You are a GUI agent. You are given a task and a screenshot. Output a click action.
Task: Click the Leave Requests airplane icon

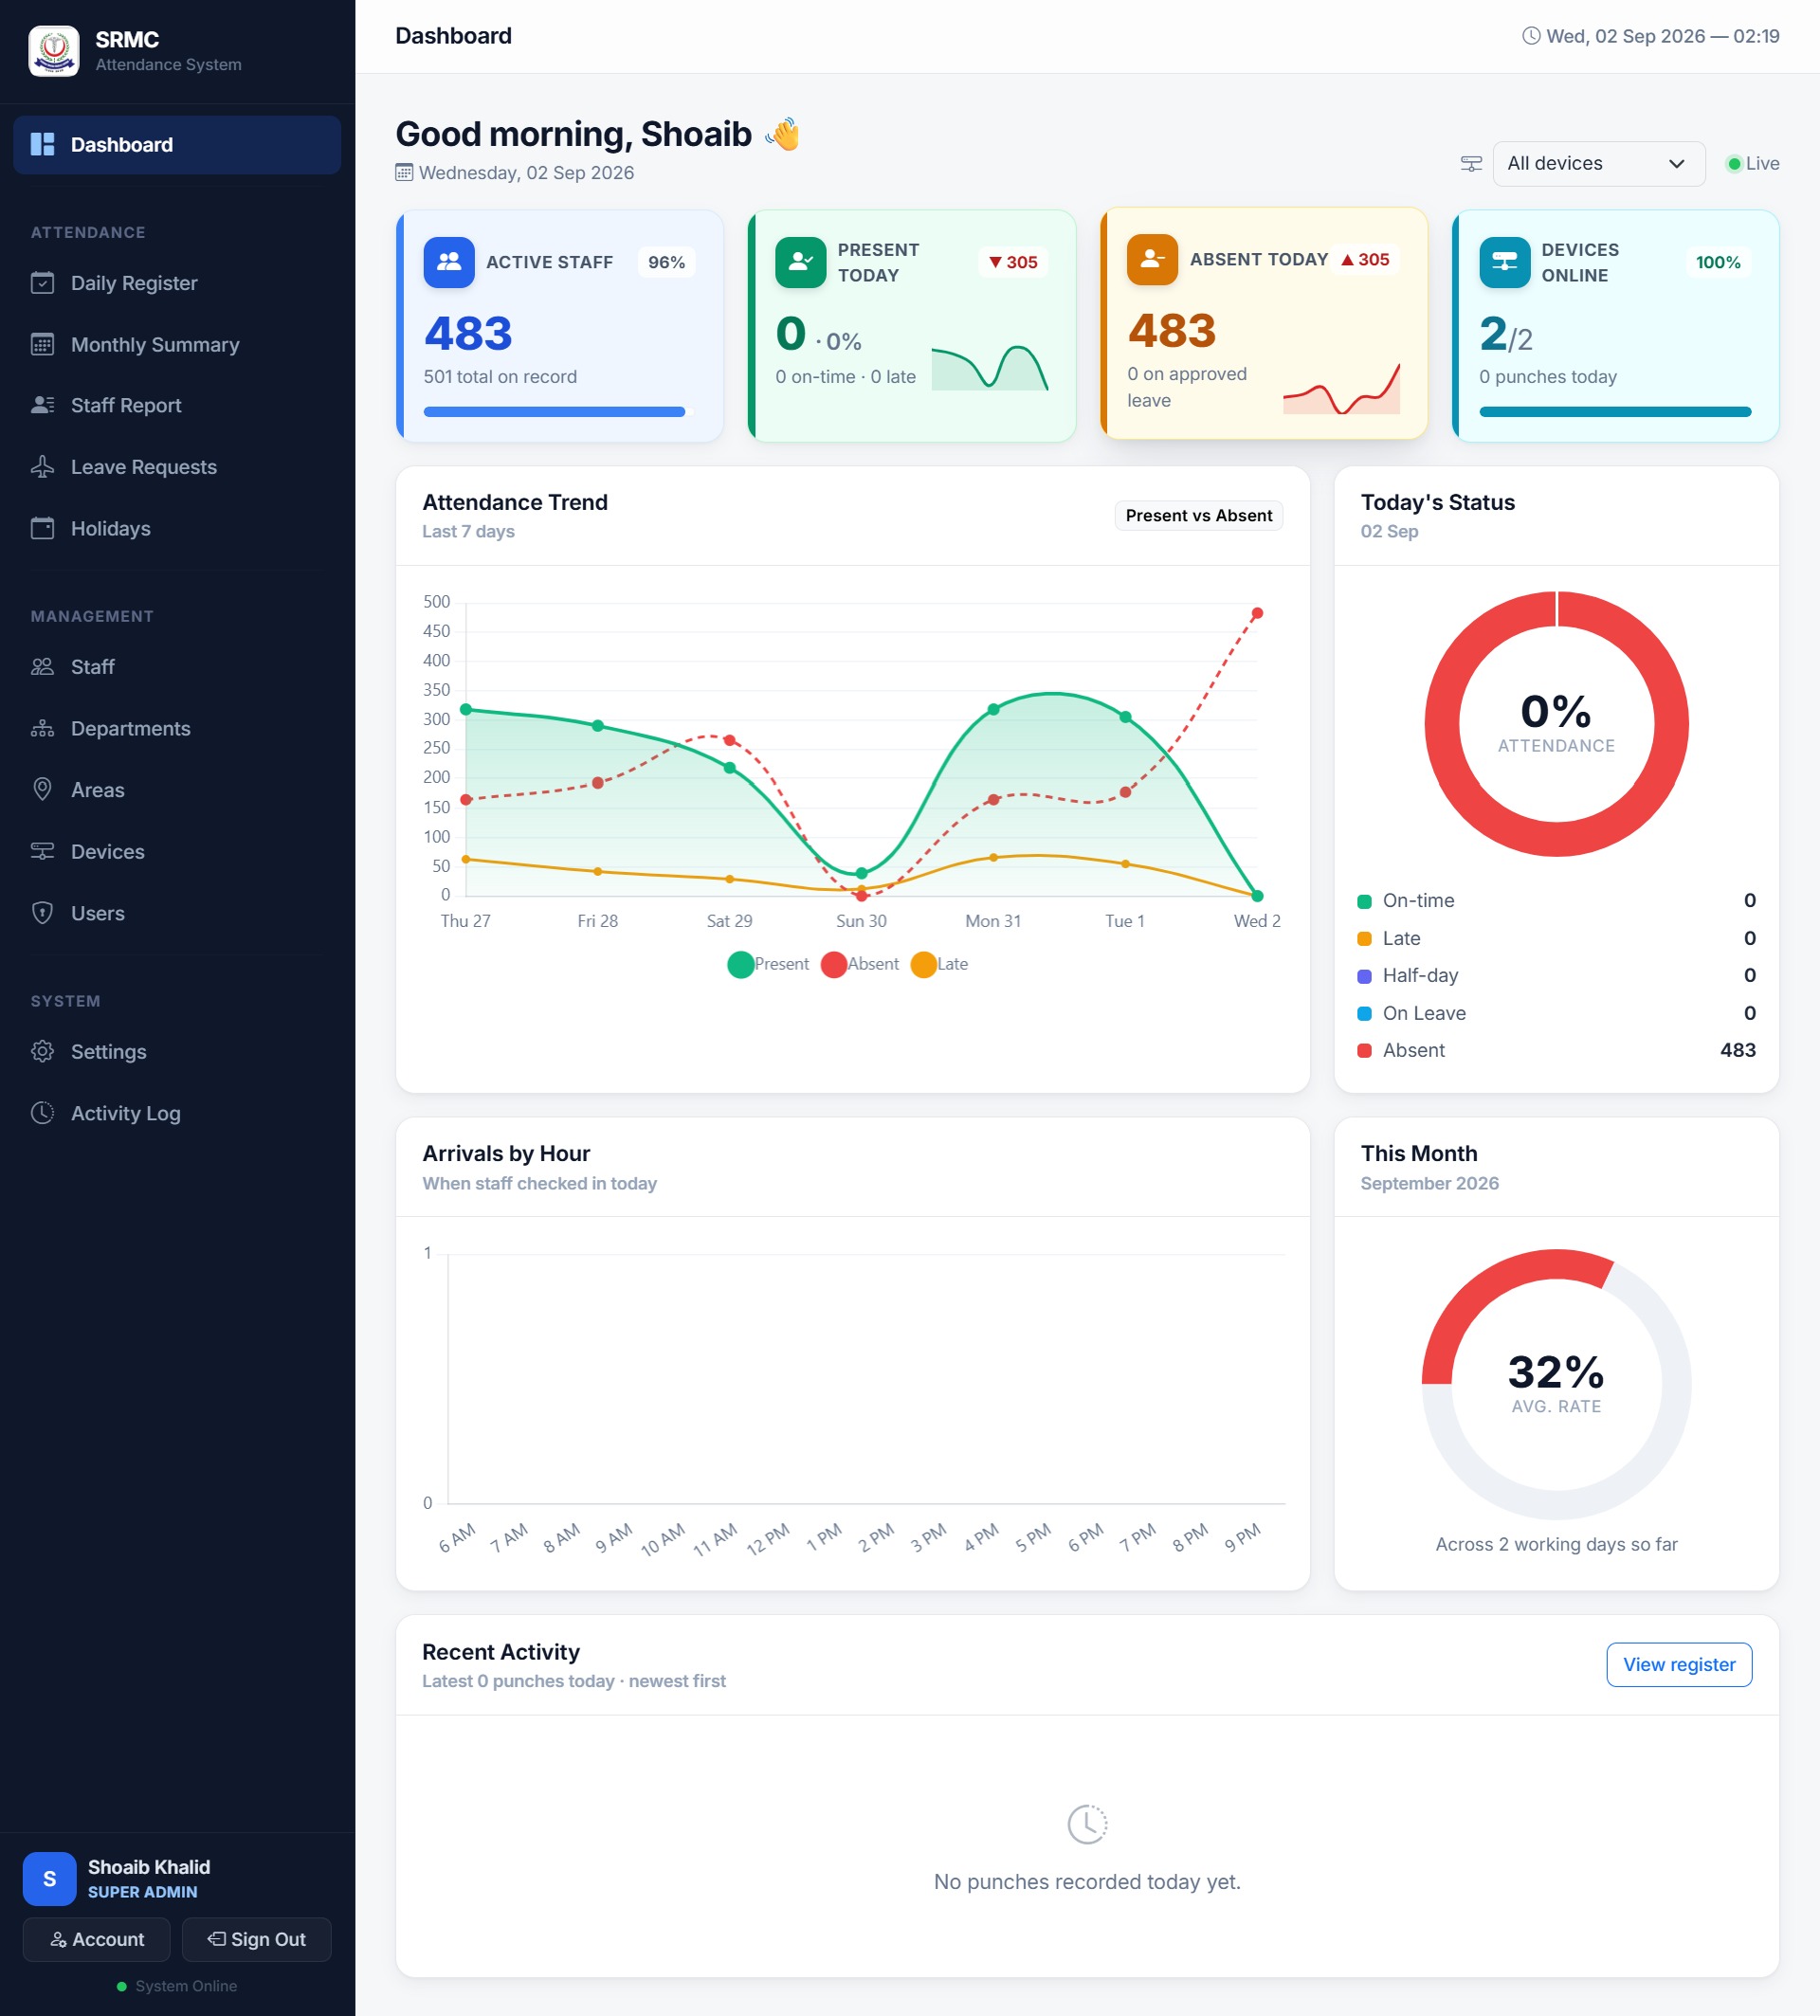43,467
